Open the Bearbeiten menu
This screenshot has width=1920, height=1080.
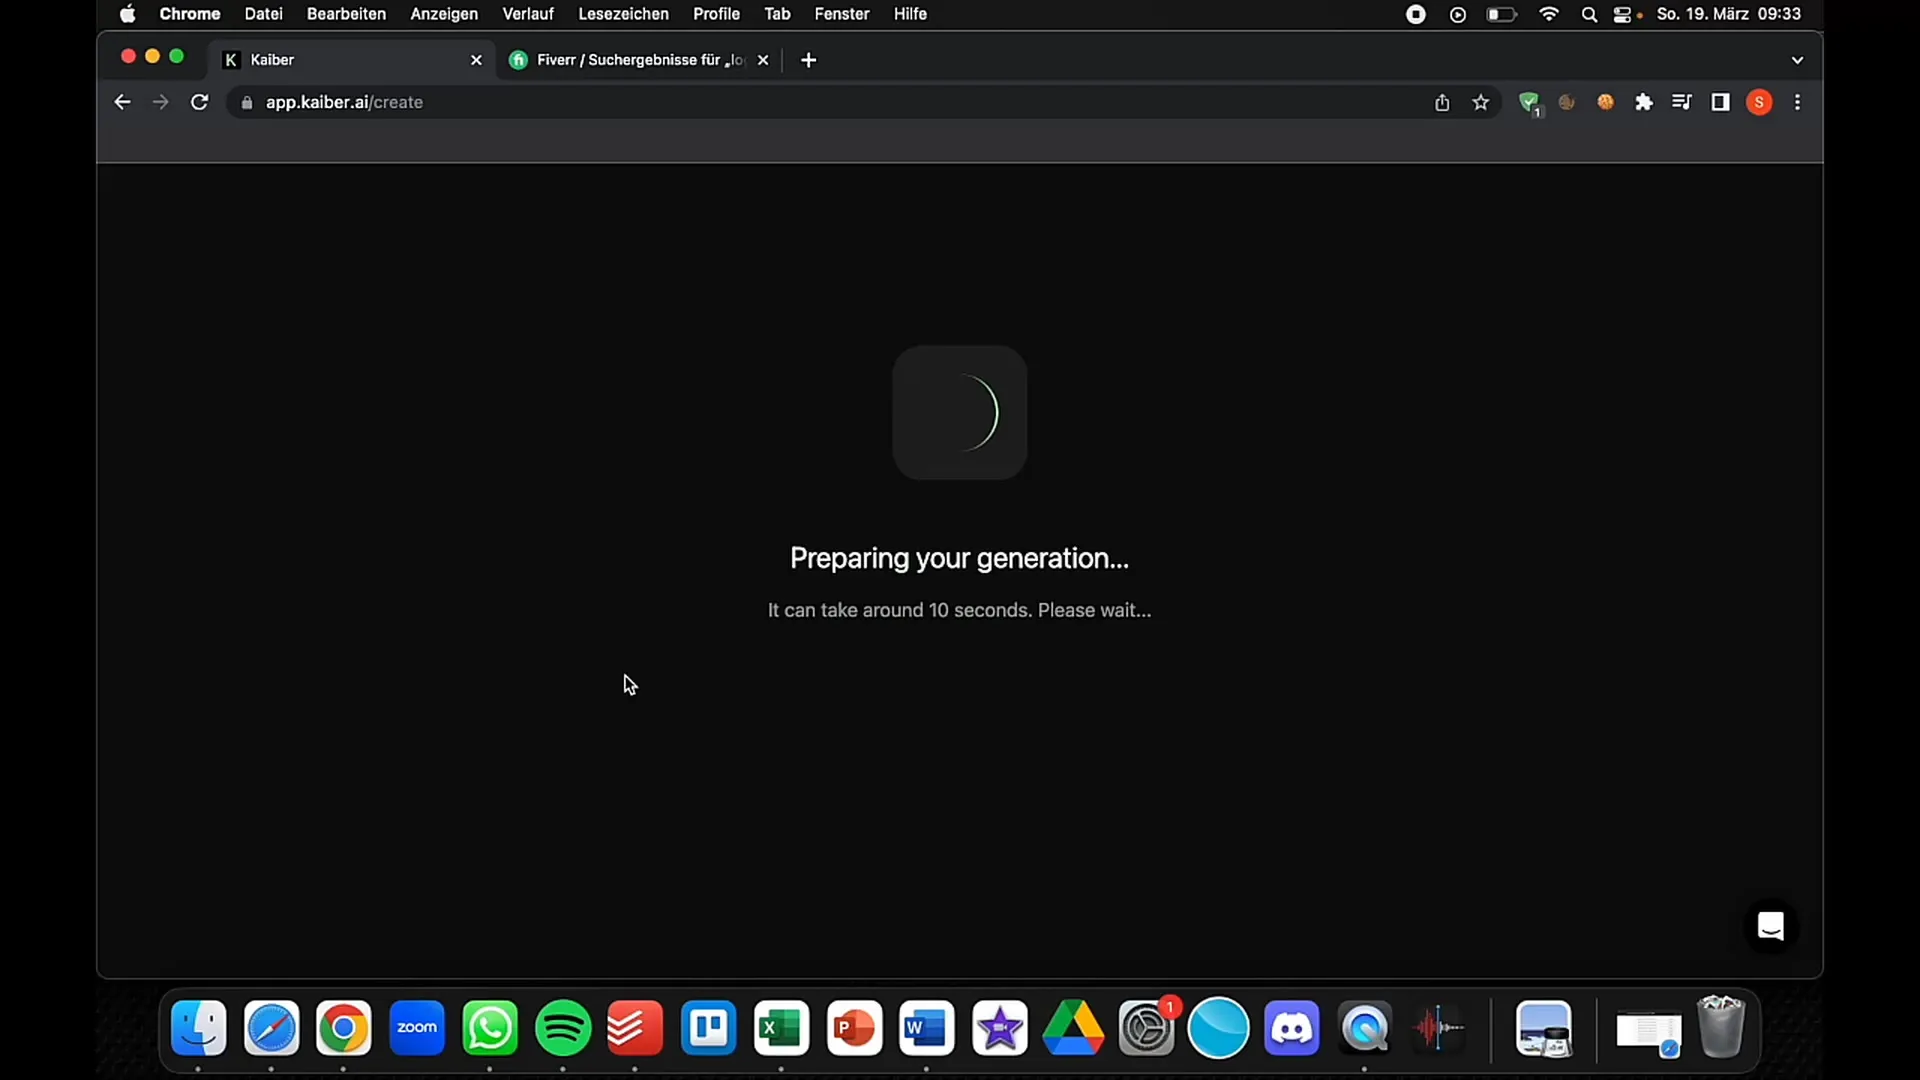[x=346, y=14]
